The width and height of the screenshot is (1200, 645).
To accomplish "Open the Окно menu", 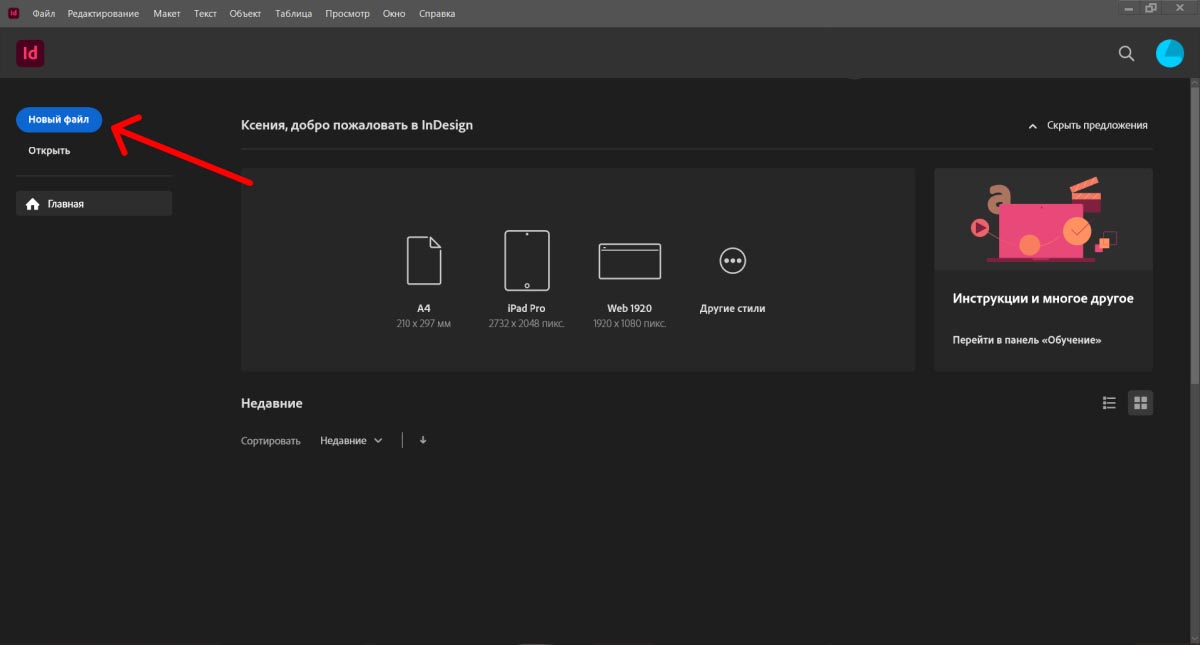I will pyautogui.click(x=394, y=13).
